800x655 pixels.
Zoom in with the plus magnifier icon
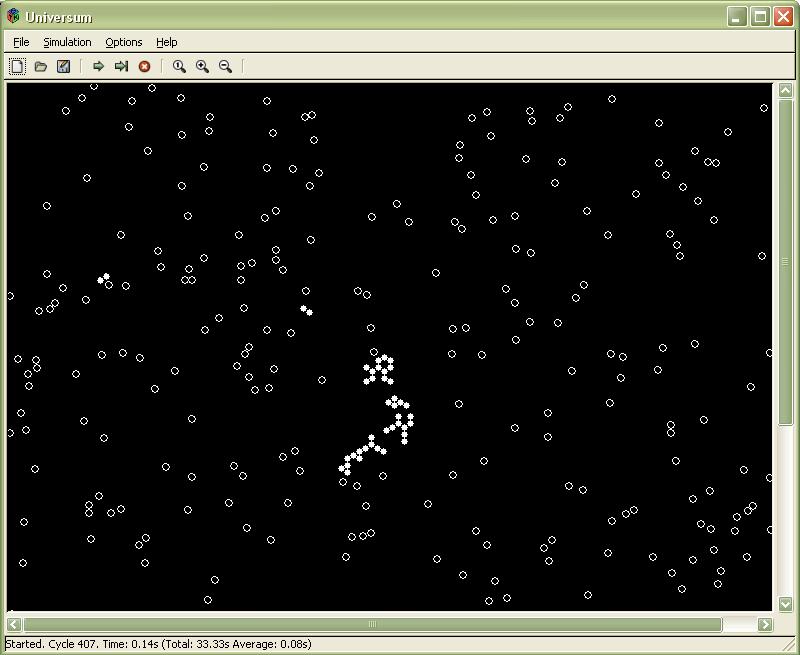[x=203, y=66]
